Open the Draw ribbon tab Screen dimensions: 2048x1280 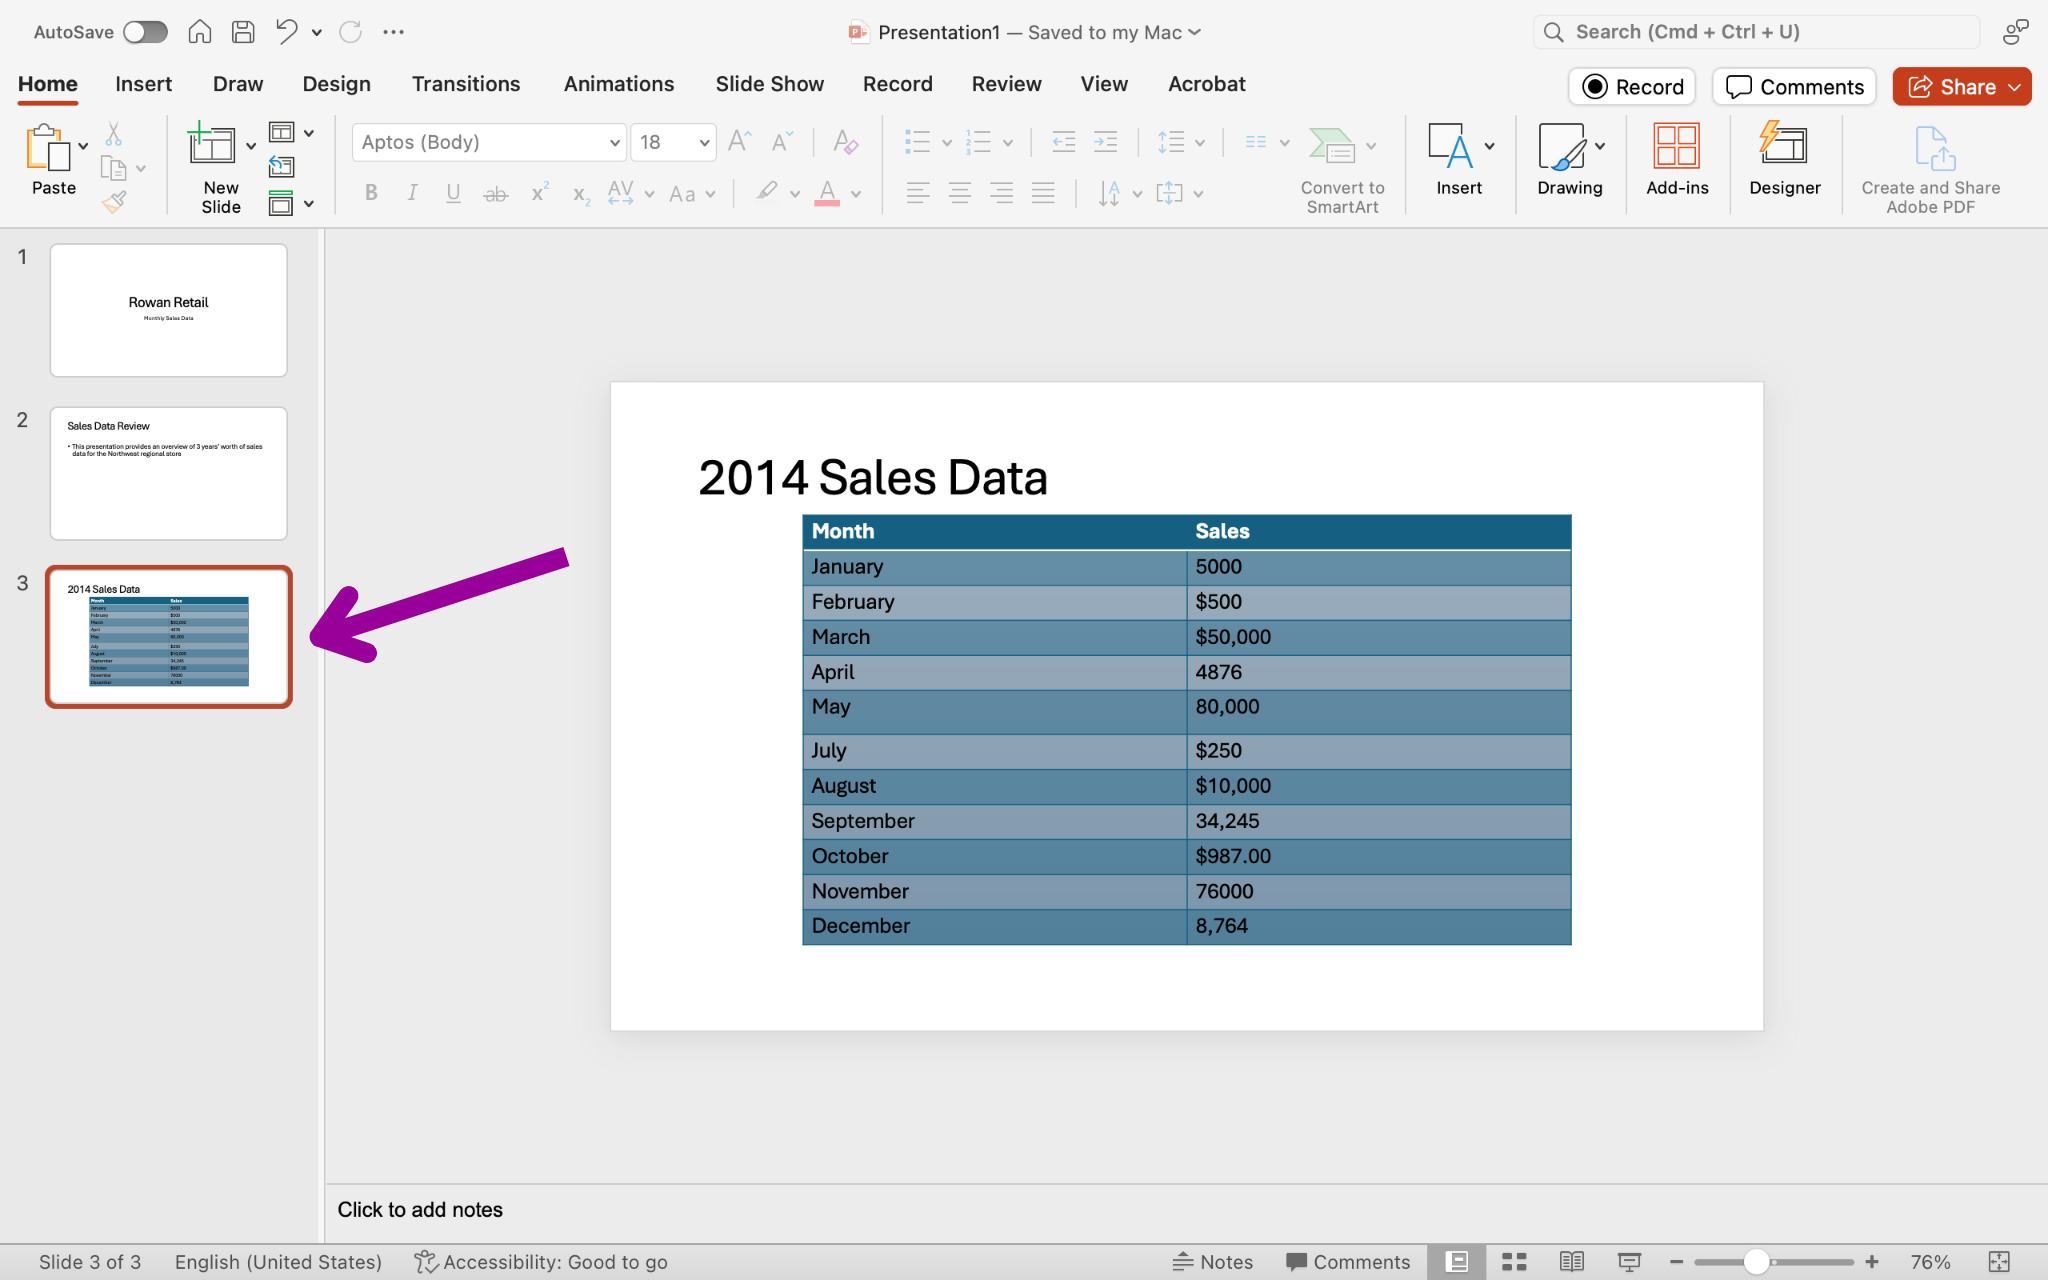(x=238, y=84)
